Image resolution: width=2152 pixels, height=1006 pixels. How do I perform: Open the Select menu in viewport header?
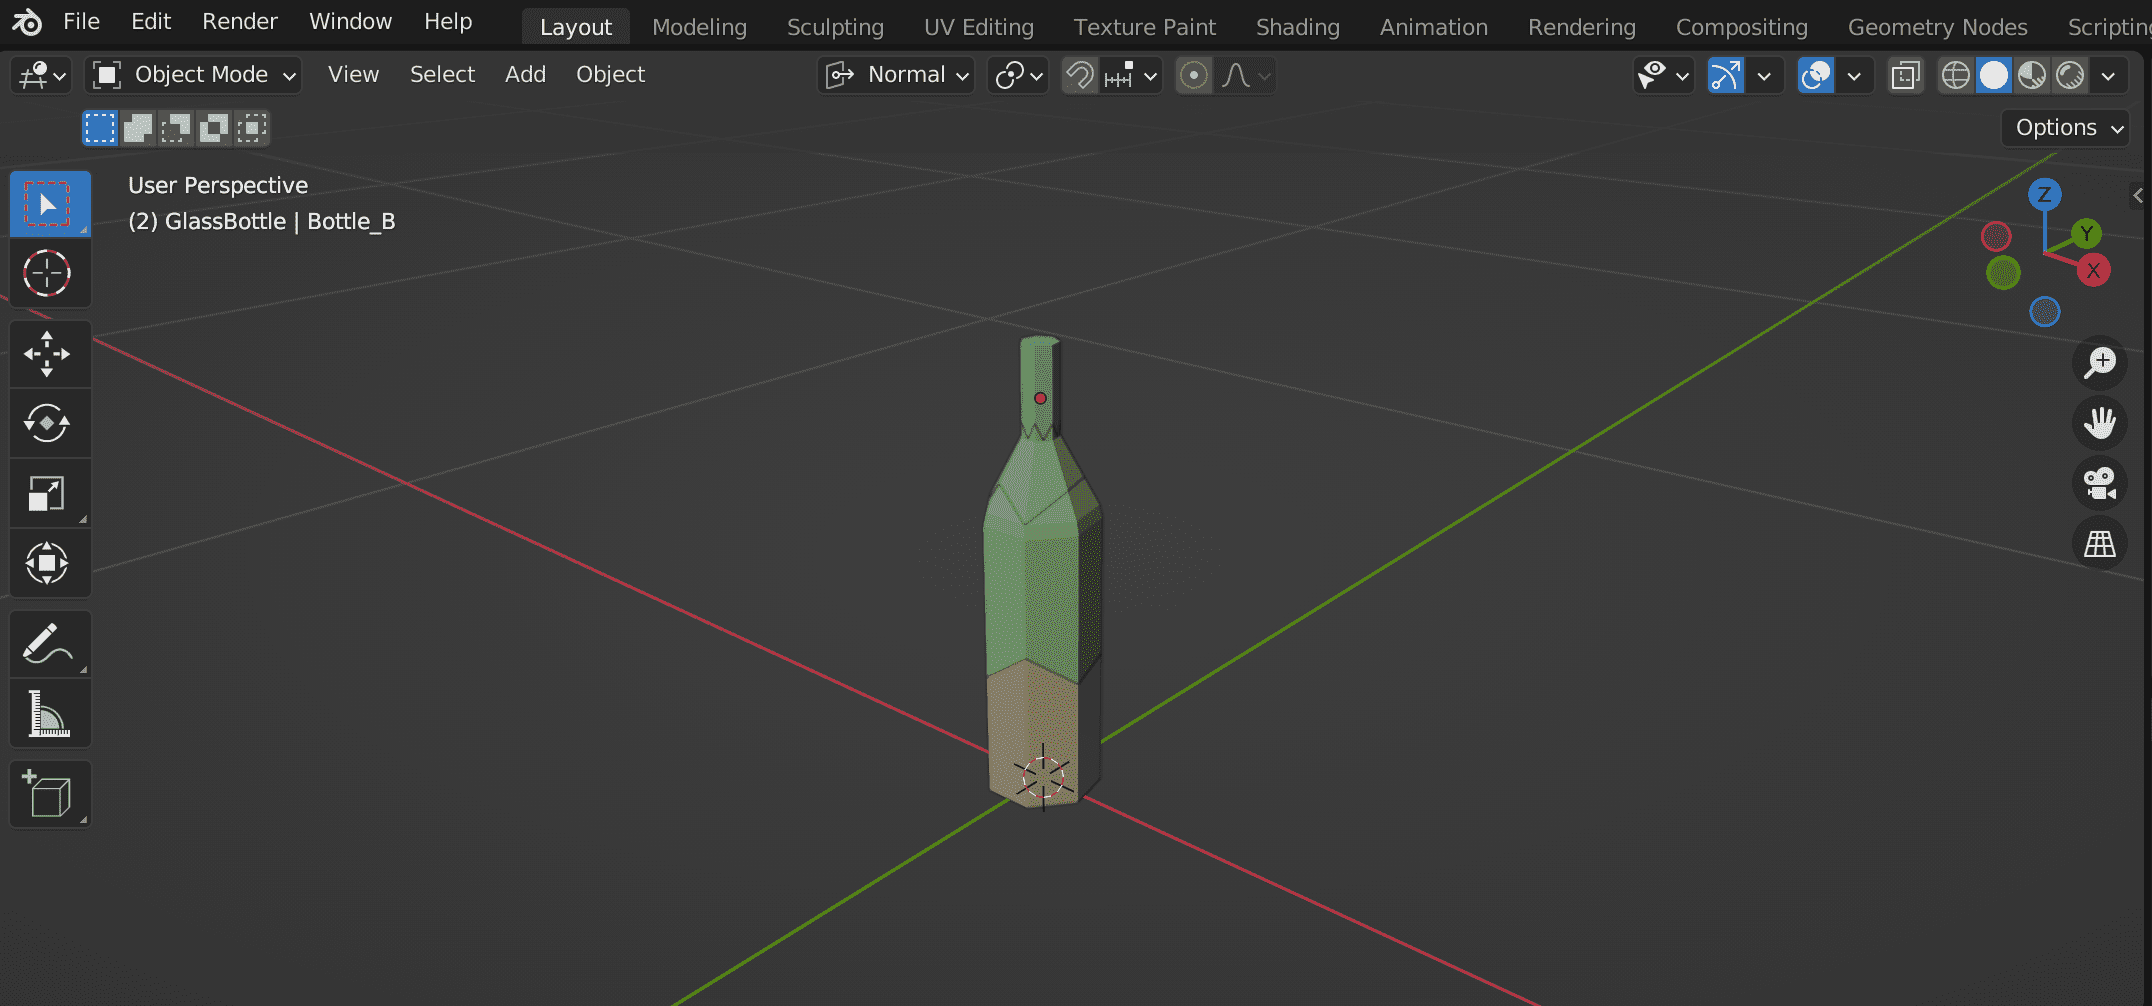point(442,75)
